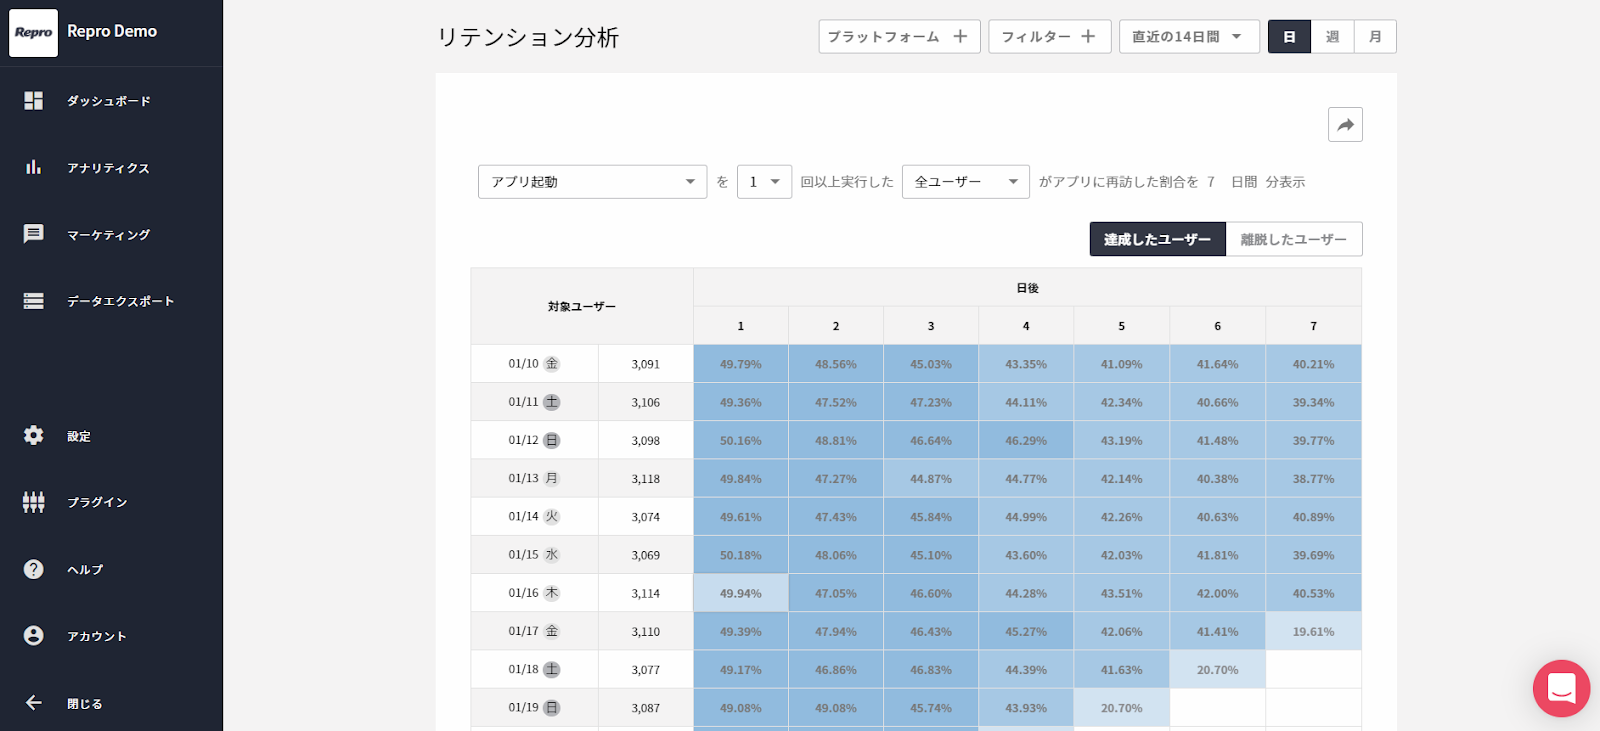Click the 50.16% cell for 01/12
The width and height of the screenshot is (1600, 731).
pos(741,440)
